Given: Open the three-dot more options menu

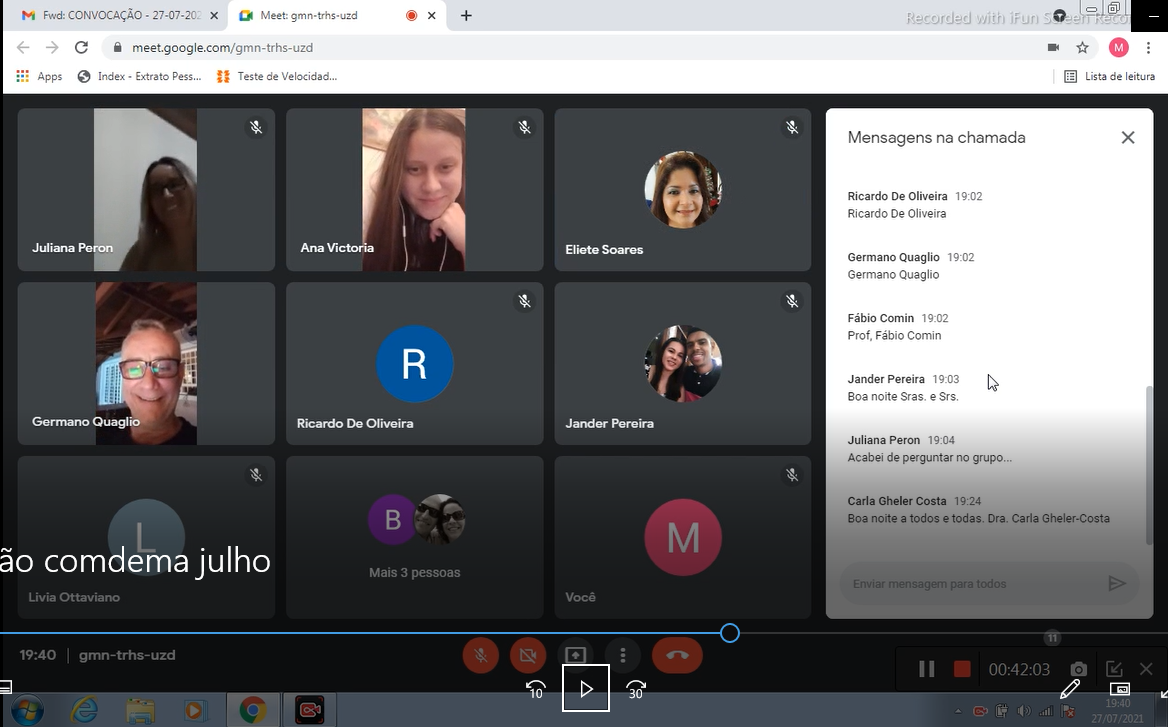Looking at the screenshot, I should (x=623, y=655).
